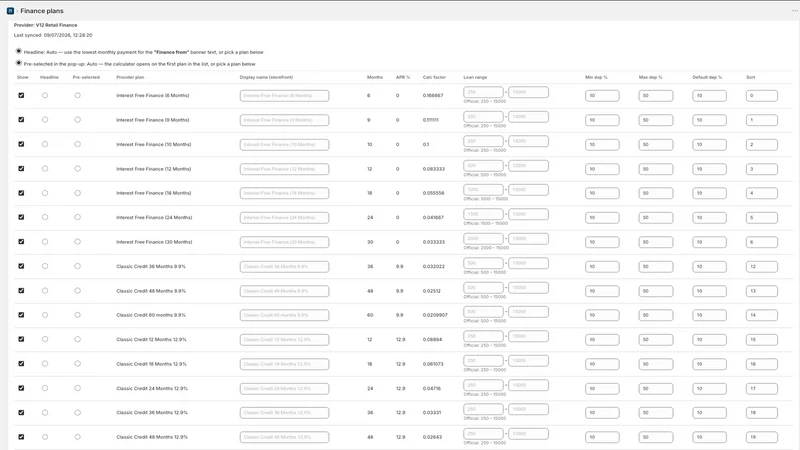Edit minimum loan for Interest Free Finance (9 Months)

click(x=483, y=117)
